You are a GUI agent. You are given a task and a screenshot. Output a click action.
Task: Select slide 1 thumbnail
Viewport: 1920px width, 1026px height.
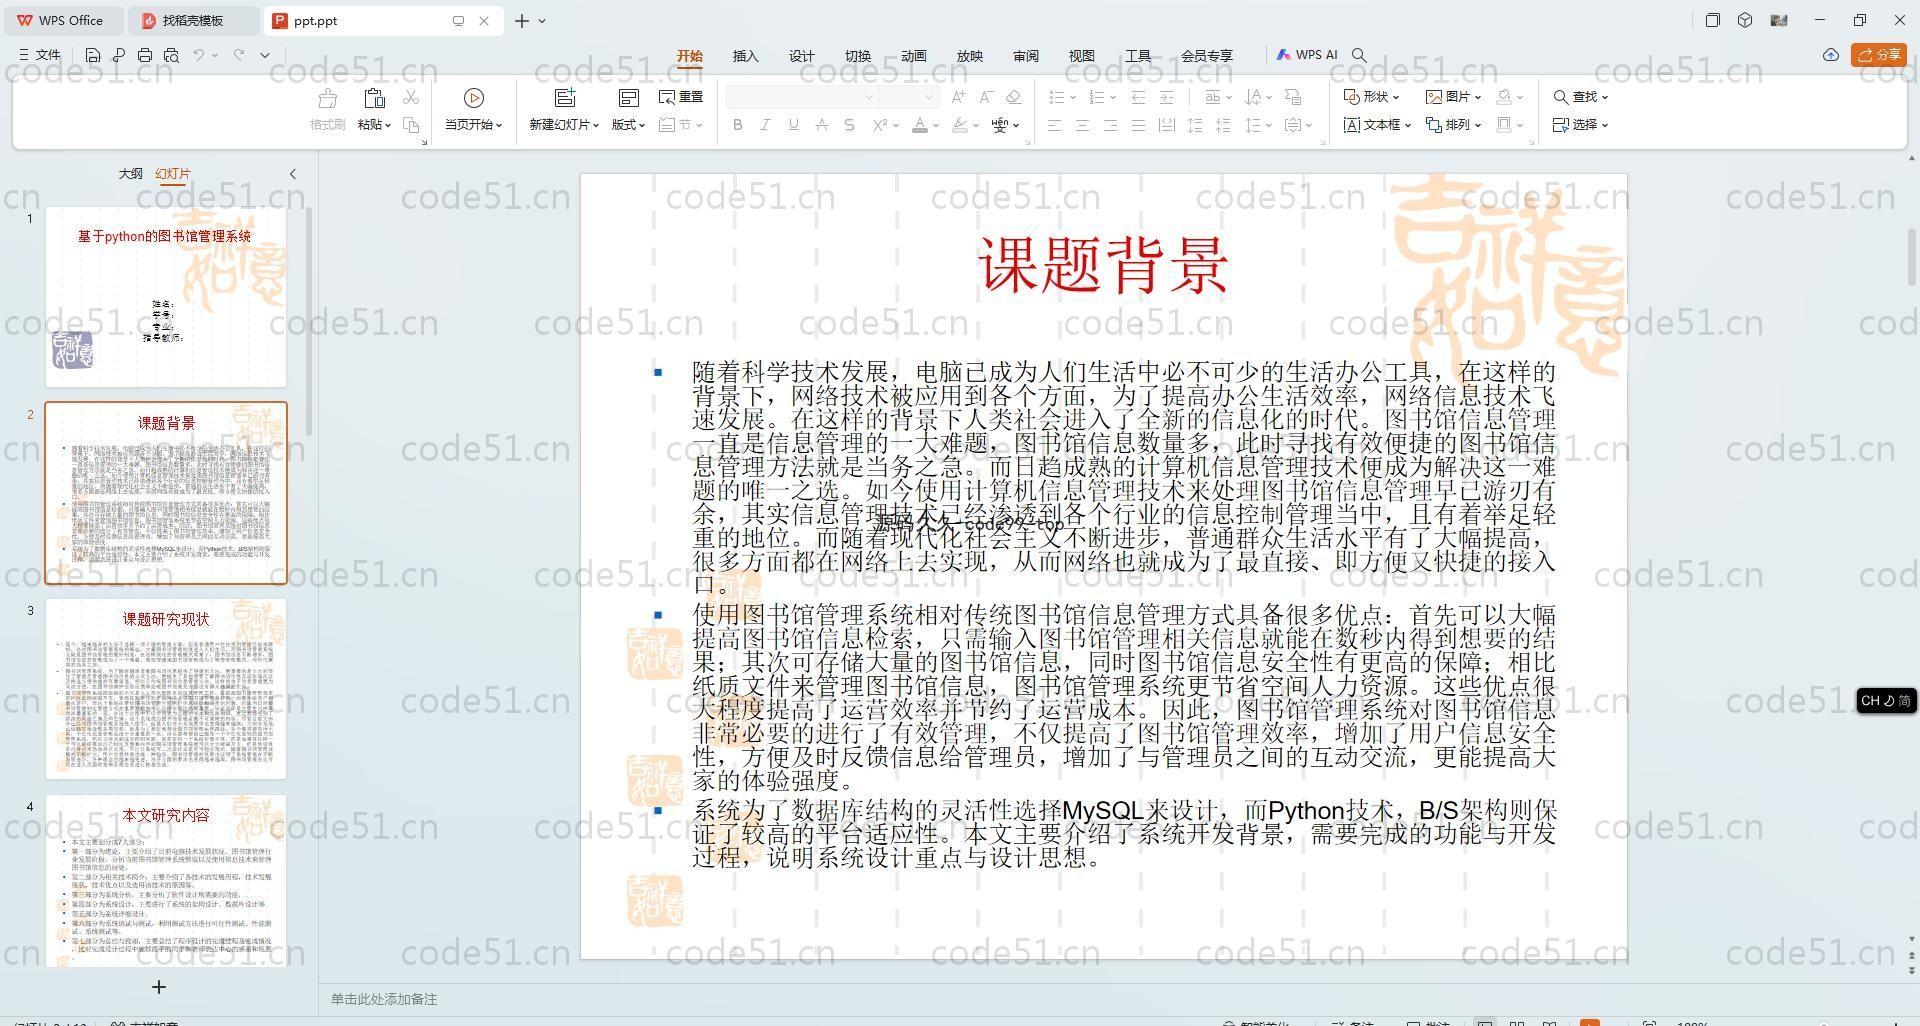[166, 297]
